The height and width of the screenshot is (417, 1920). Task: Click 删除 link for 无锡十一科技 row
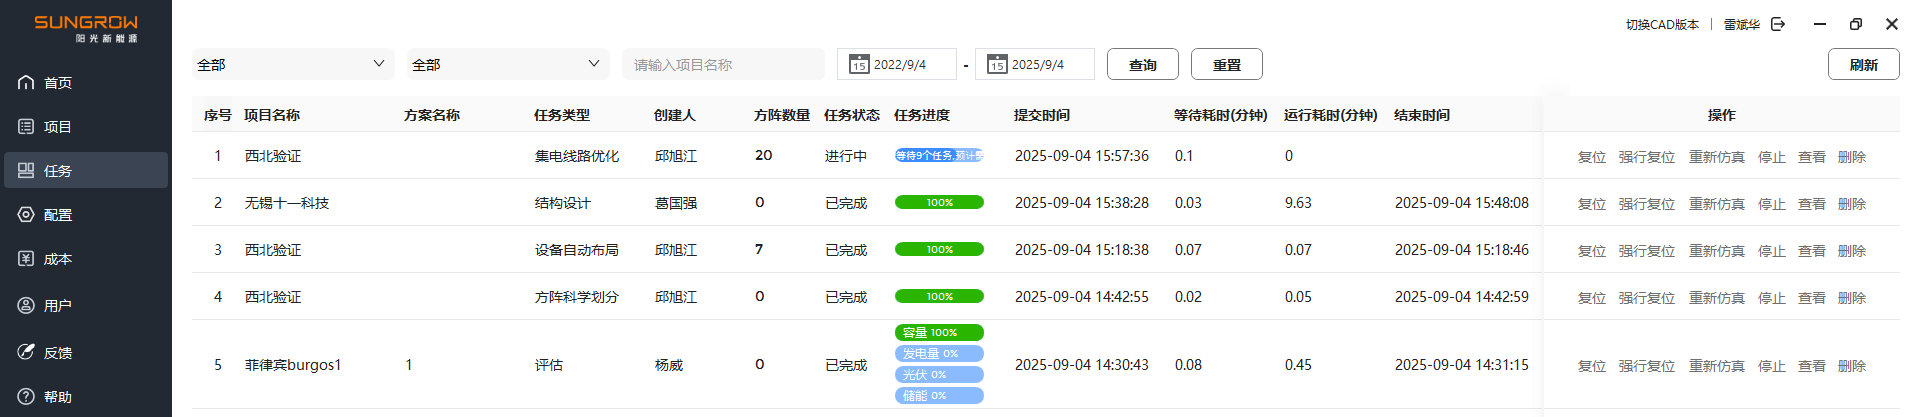pos(1851,204)
